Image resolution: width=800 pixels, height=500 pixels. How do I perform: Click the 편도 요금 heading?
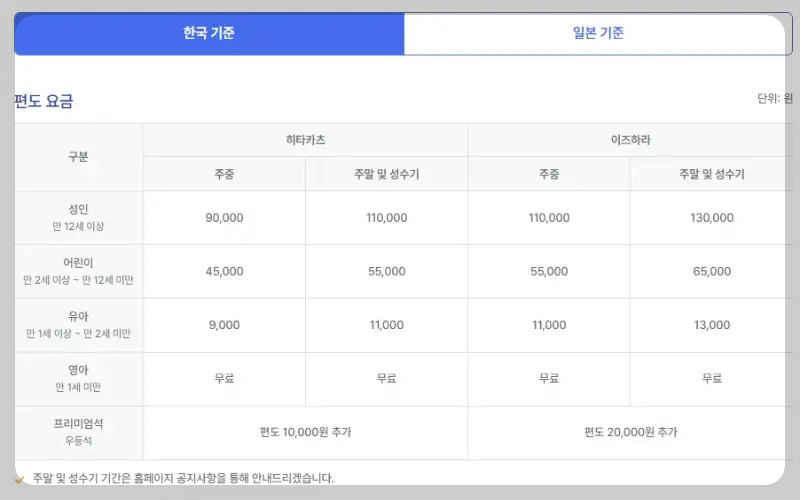[x=43, y=101]
